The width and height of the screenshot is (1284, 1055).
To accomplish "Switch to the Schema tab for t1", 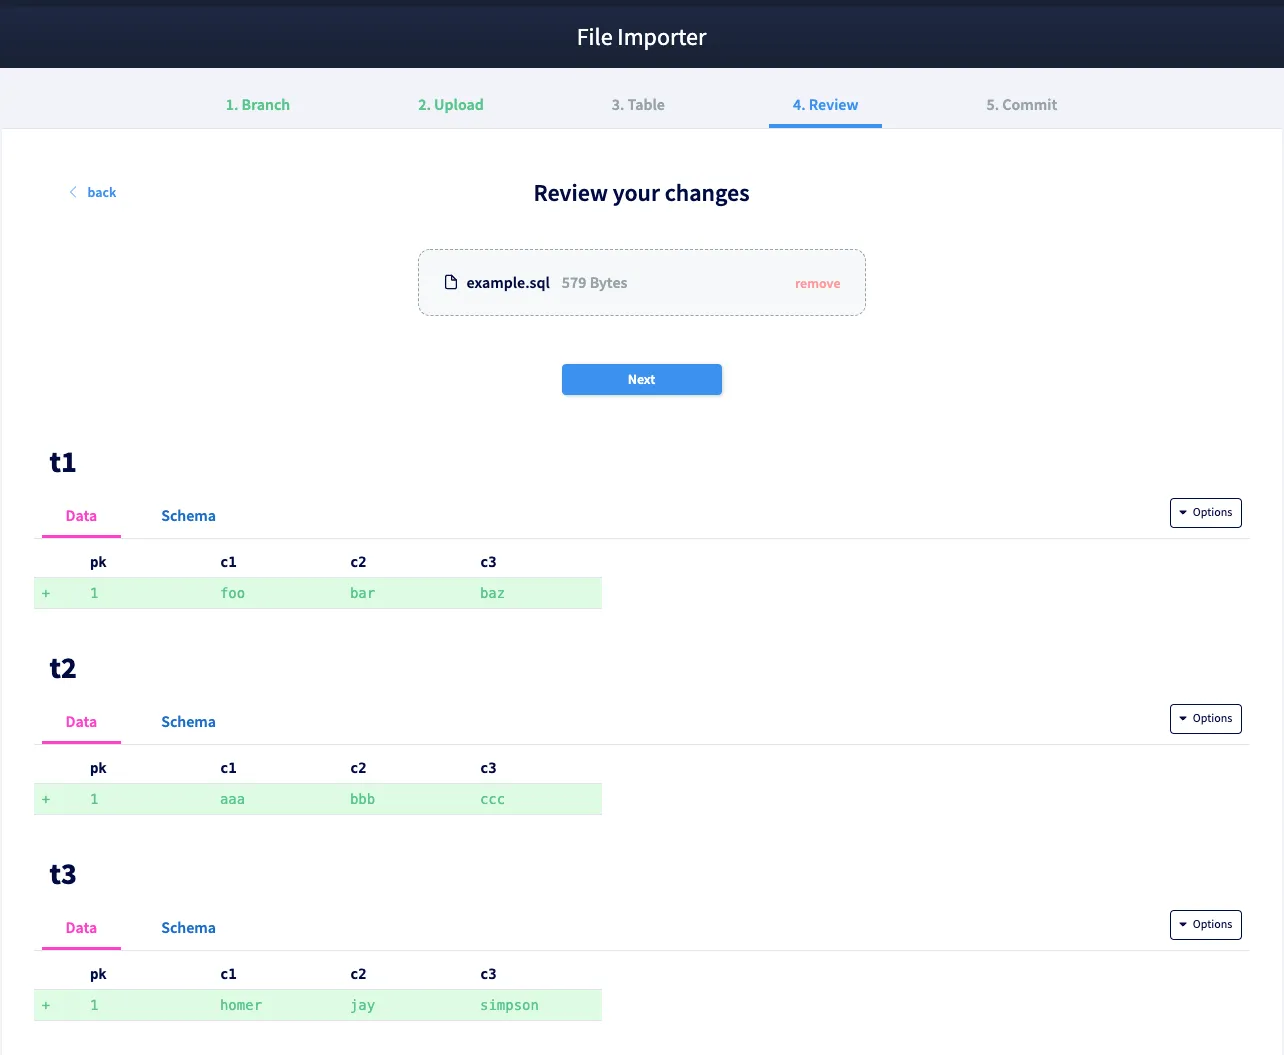I will click(x=188, y=516).
